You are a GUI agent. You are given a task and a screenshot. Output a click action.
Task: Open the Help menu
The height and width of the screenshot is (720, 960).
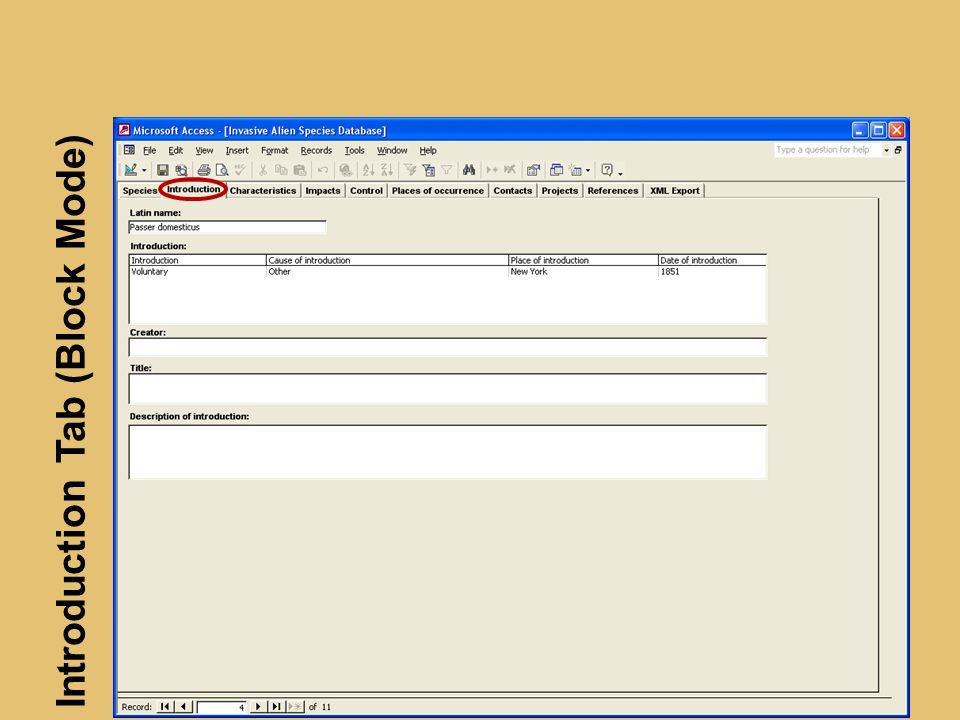428,150
